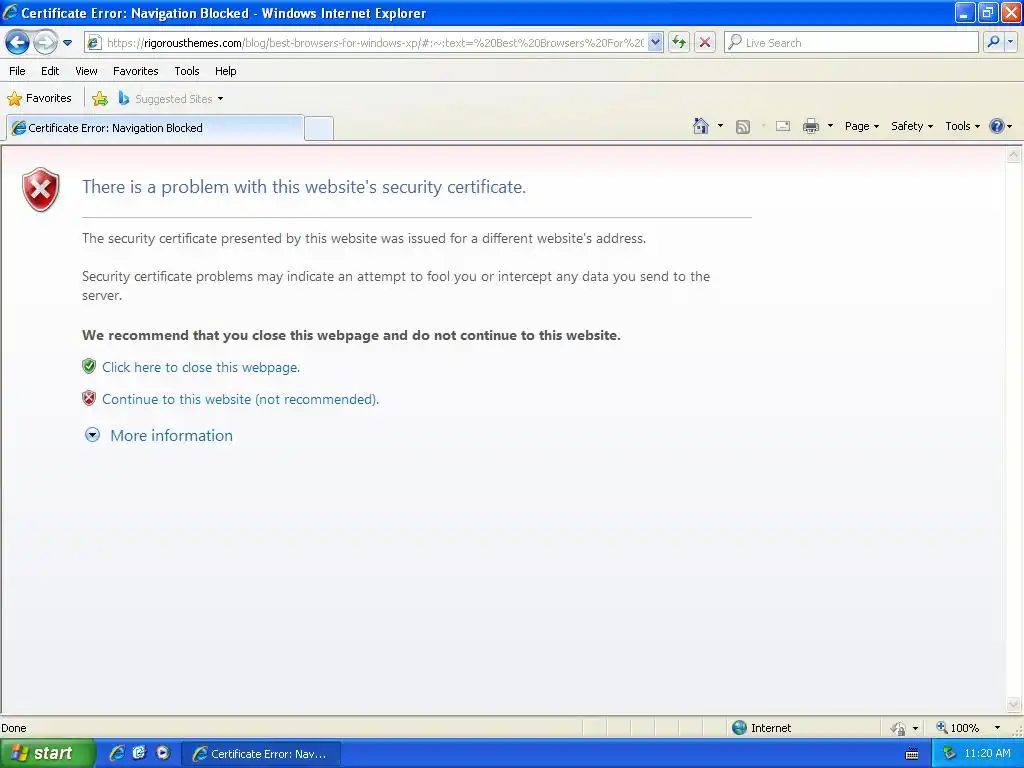The image size is (1024, 768).
Task: Open the recent pages dropdown arrow
Action: point(67,43)
